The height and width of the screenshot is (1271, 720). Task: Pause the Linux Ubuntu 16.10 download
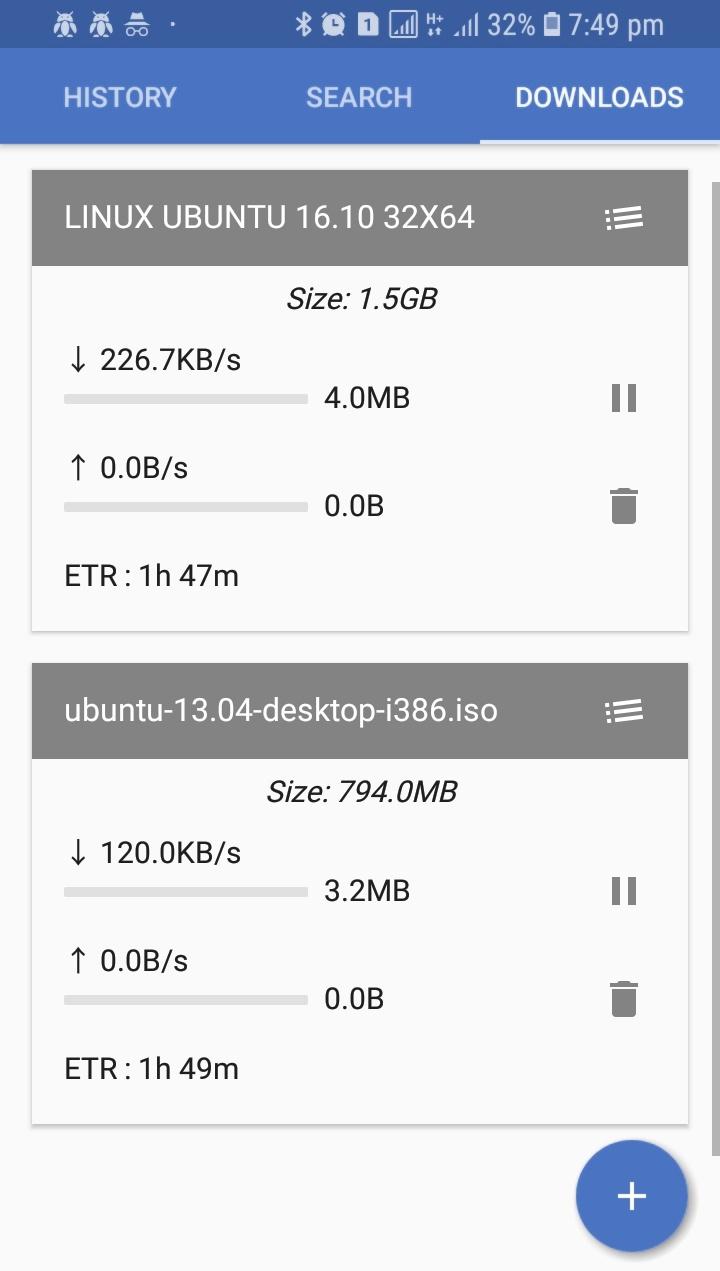[624, 398]
